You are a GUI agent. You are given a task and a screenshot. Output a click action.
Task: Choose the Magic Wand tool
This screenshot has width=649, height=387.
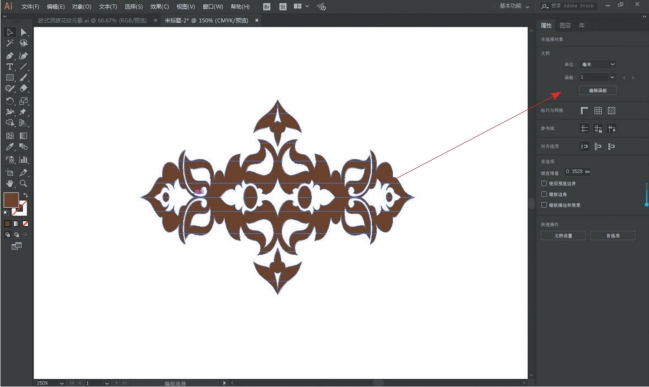point(10,43)
